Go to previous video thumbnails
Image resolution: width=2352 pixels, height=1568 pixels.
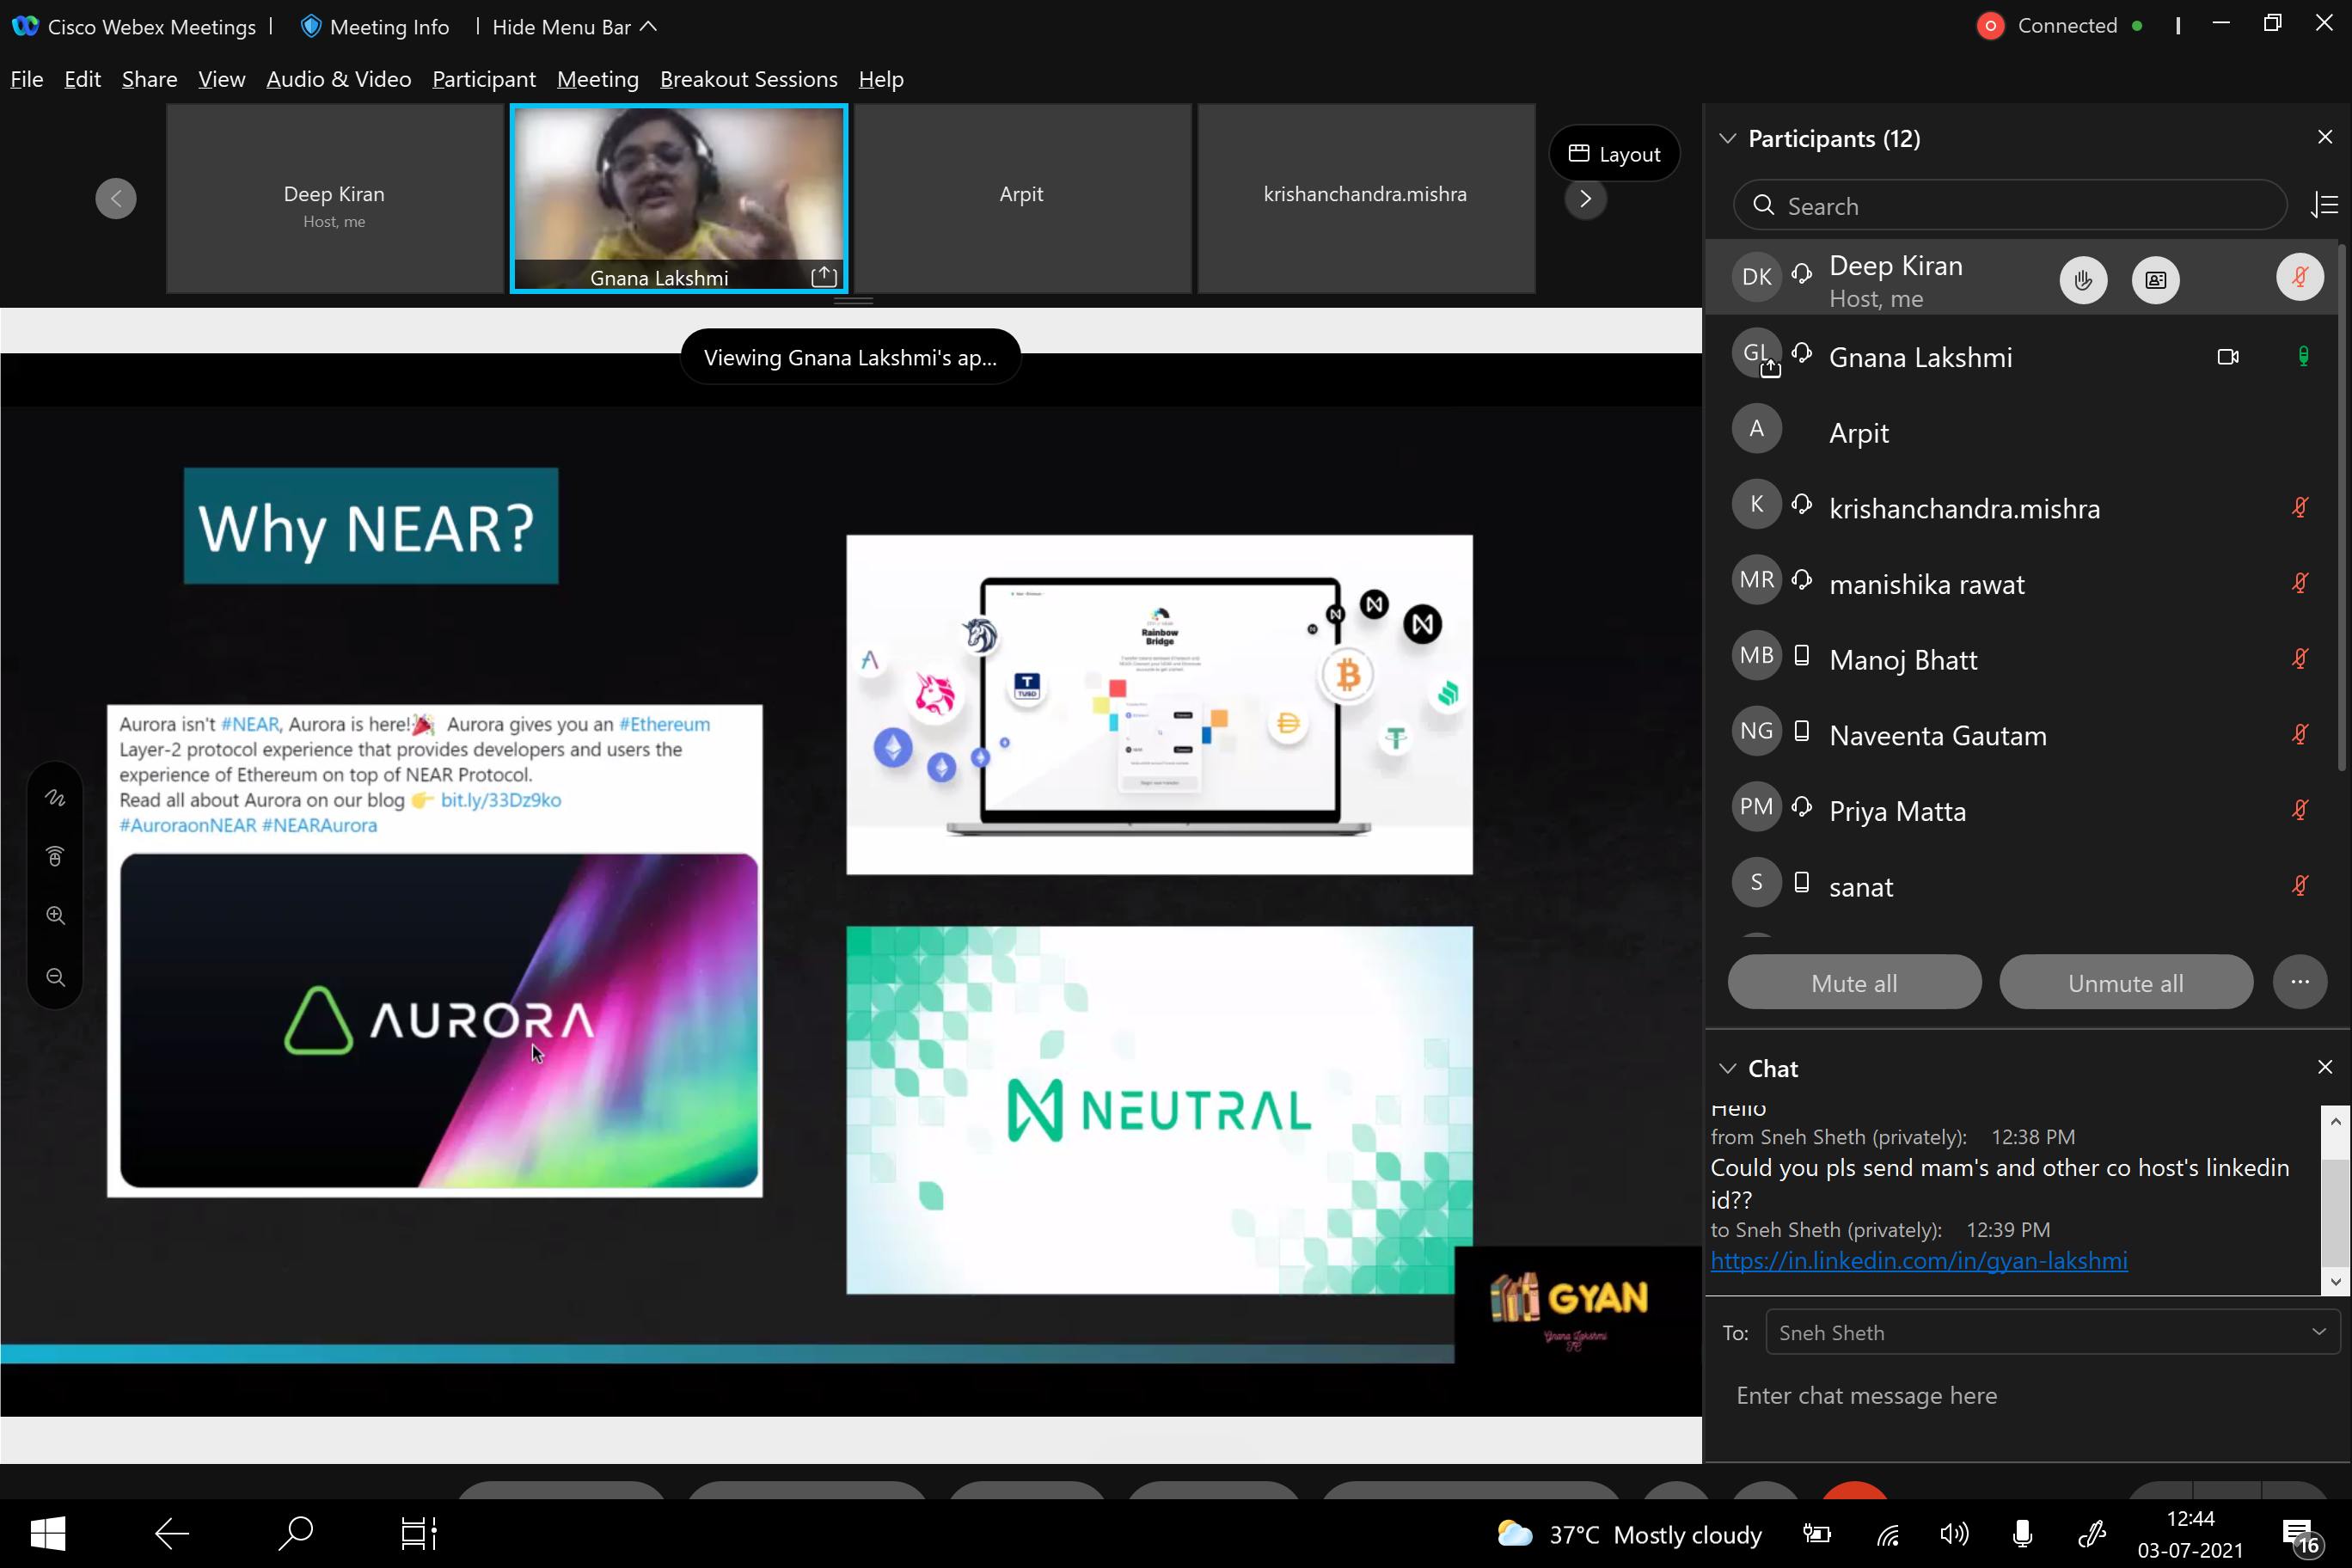pyautogui.click(x=116, y=198)
